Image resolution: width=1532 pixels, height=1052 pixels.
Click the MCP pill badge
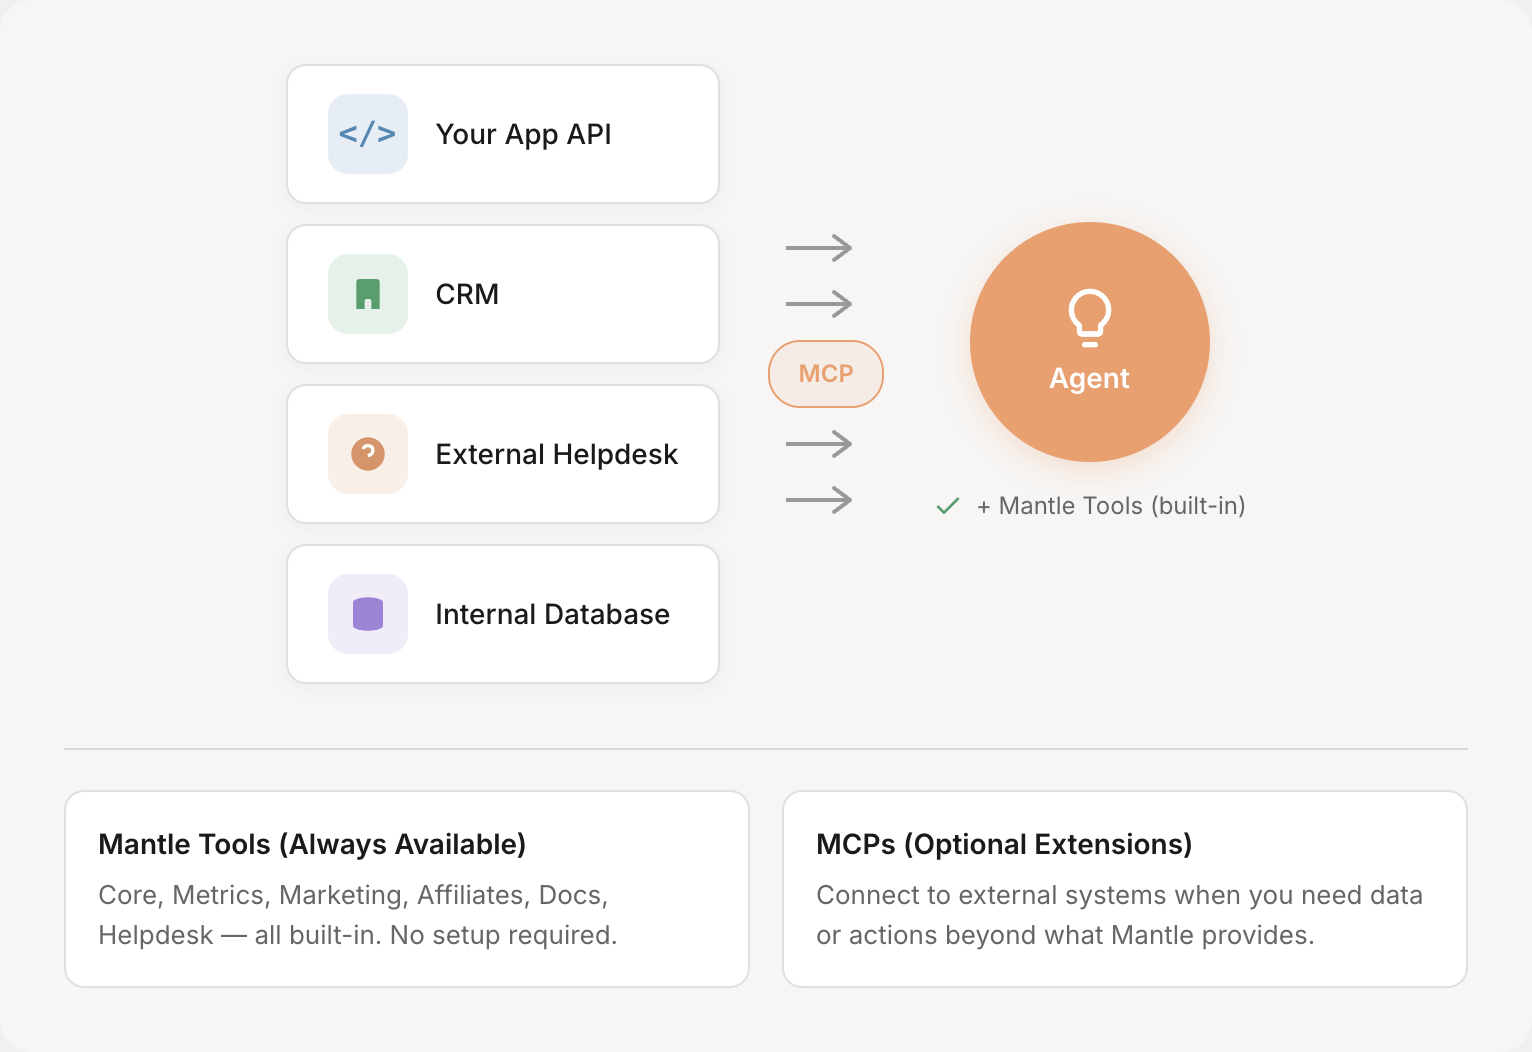826,374
